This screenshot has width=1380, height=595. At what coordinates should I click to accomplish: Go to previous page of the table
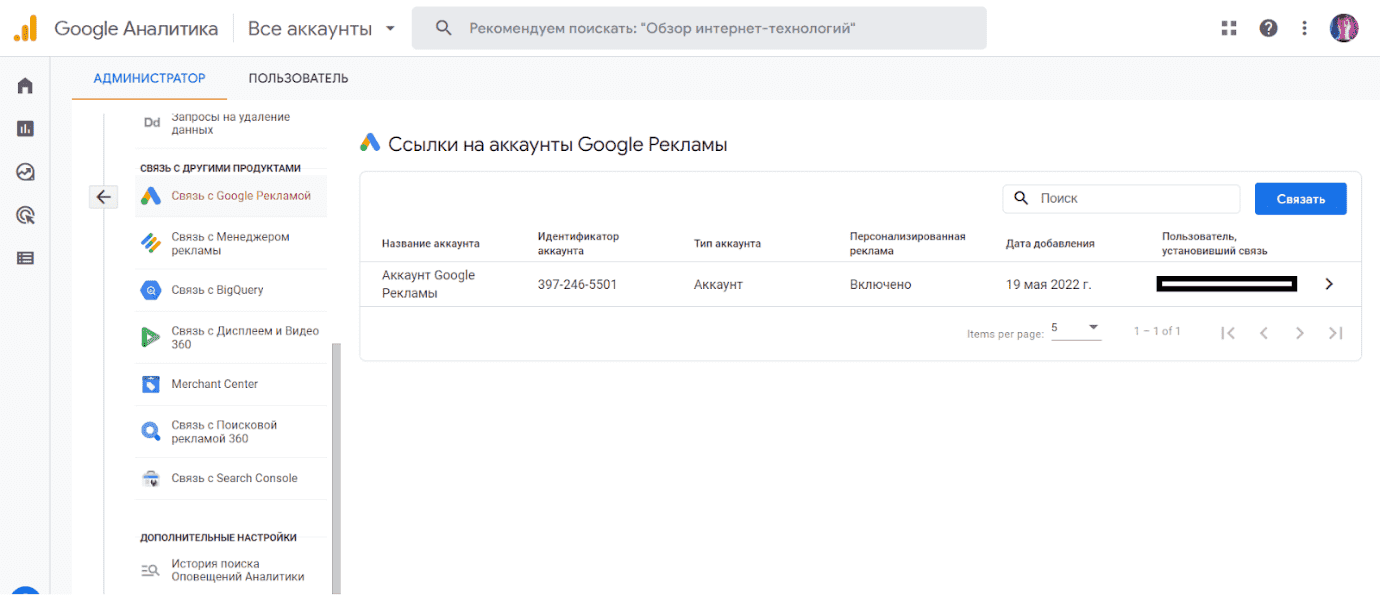1264,332
